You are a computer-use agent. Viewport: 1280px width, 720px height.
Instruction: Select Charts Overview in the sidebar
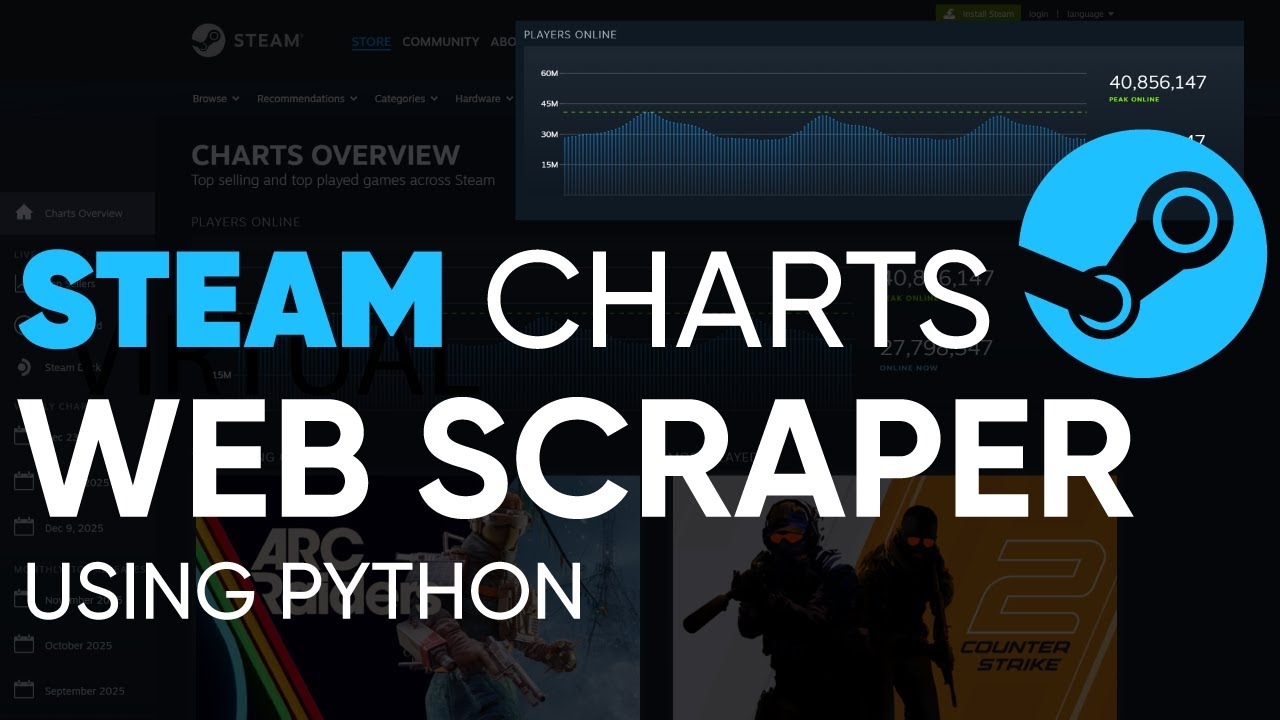point(77,213)
